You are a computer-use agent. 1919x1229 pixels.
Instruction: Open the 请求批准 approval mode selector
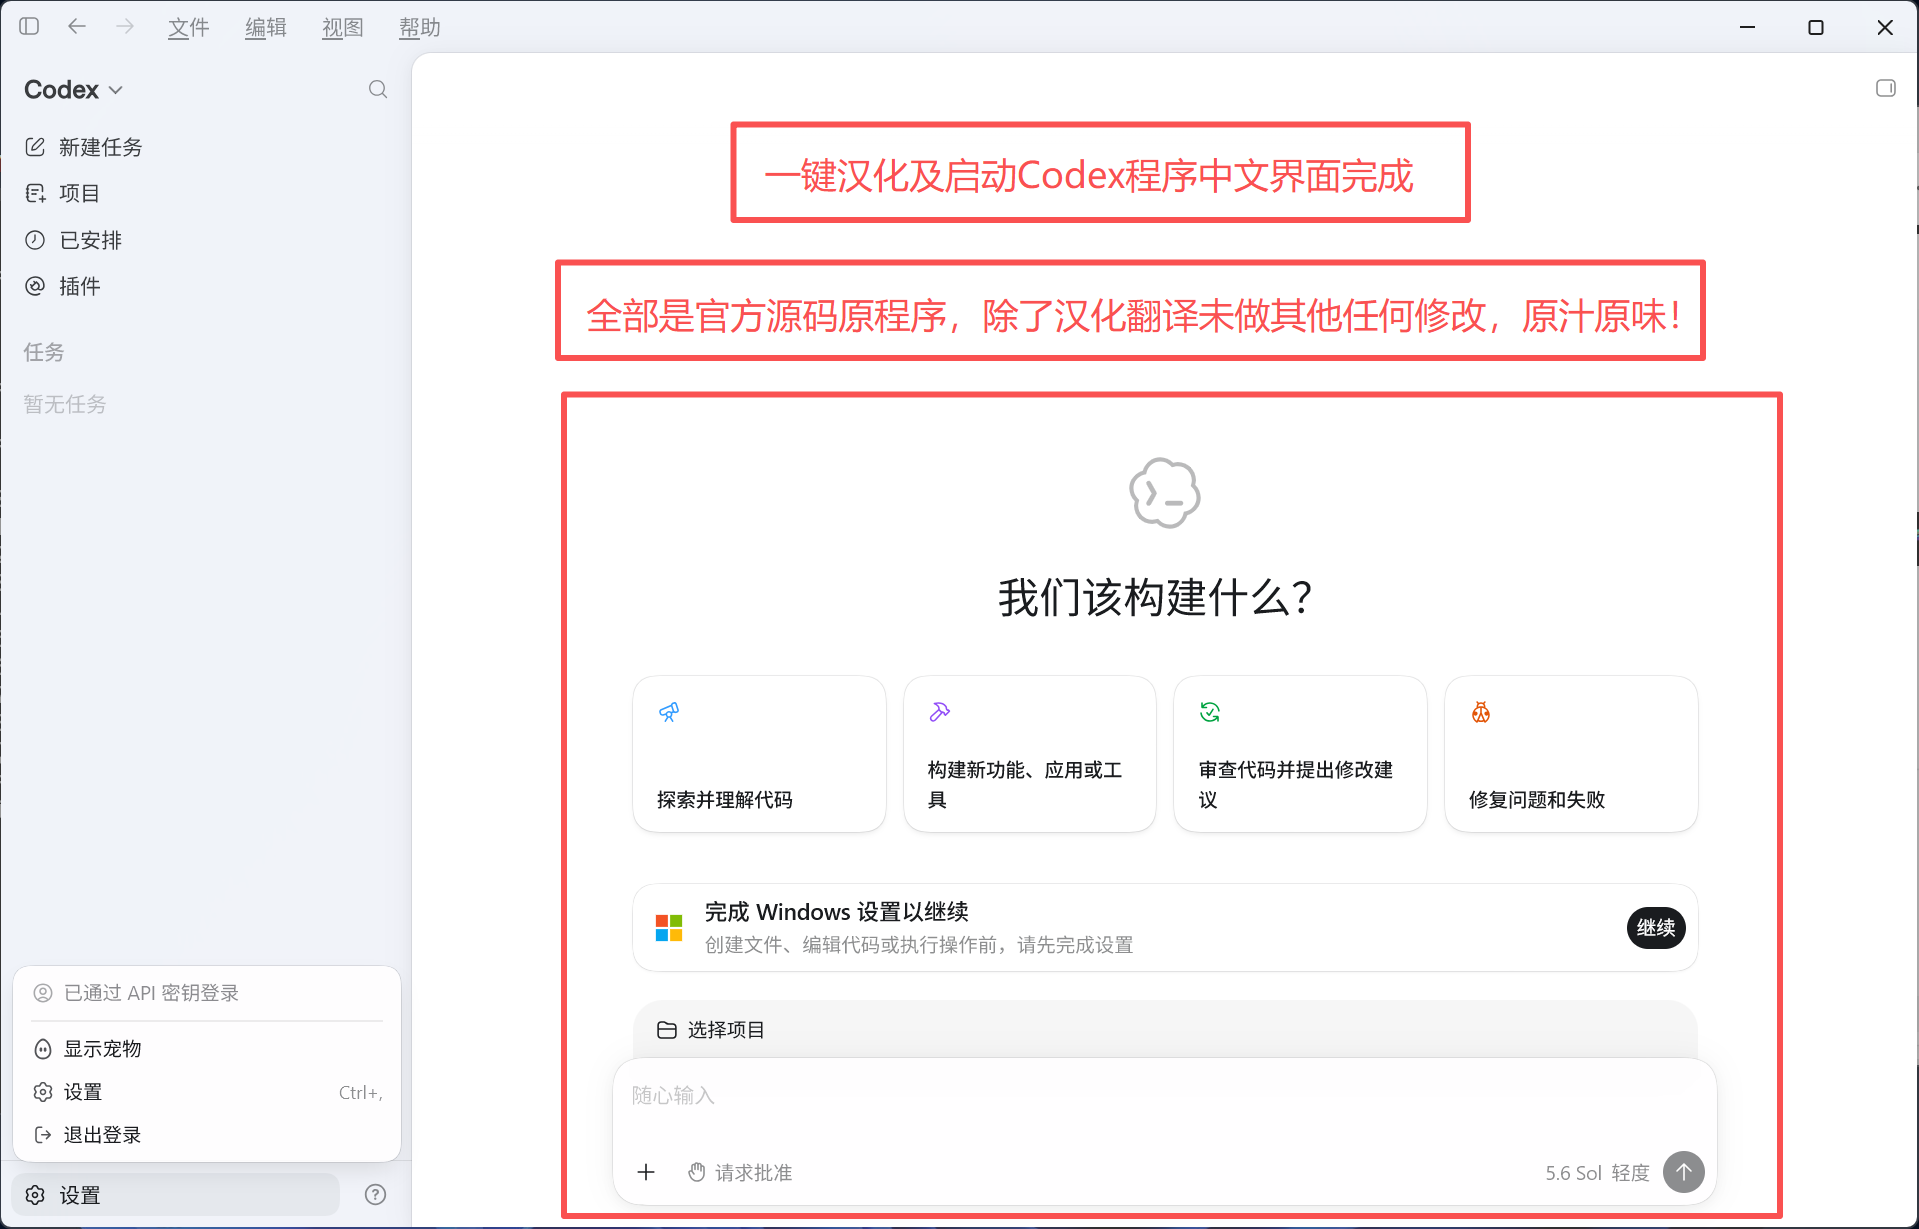point(740,1172)
